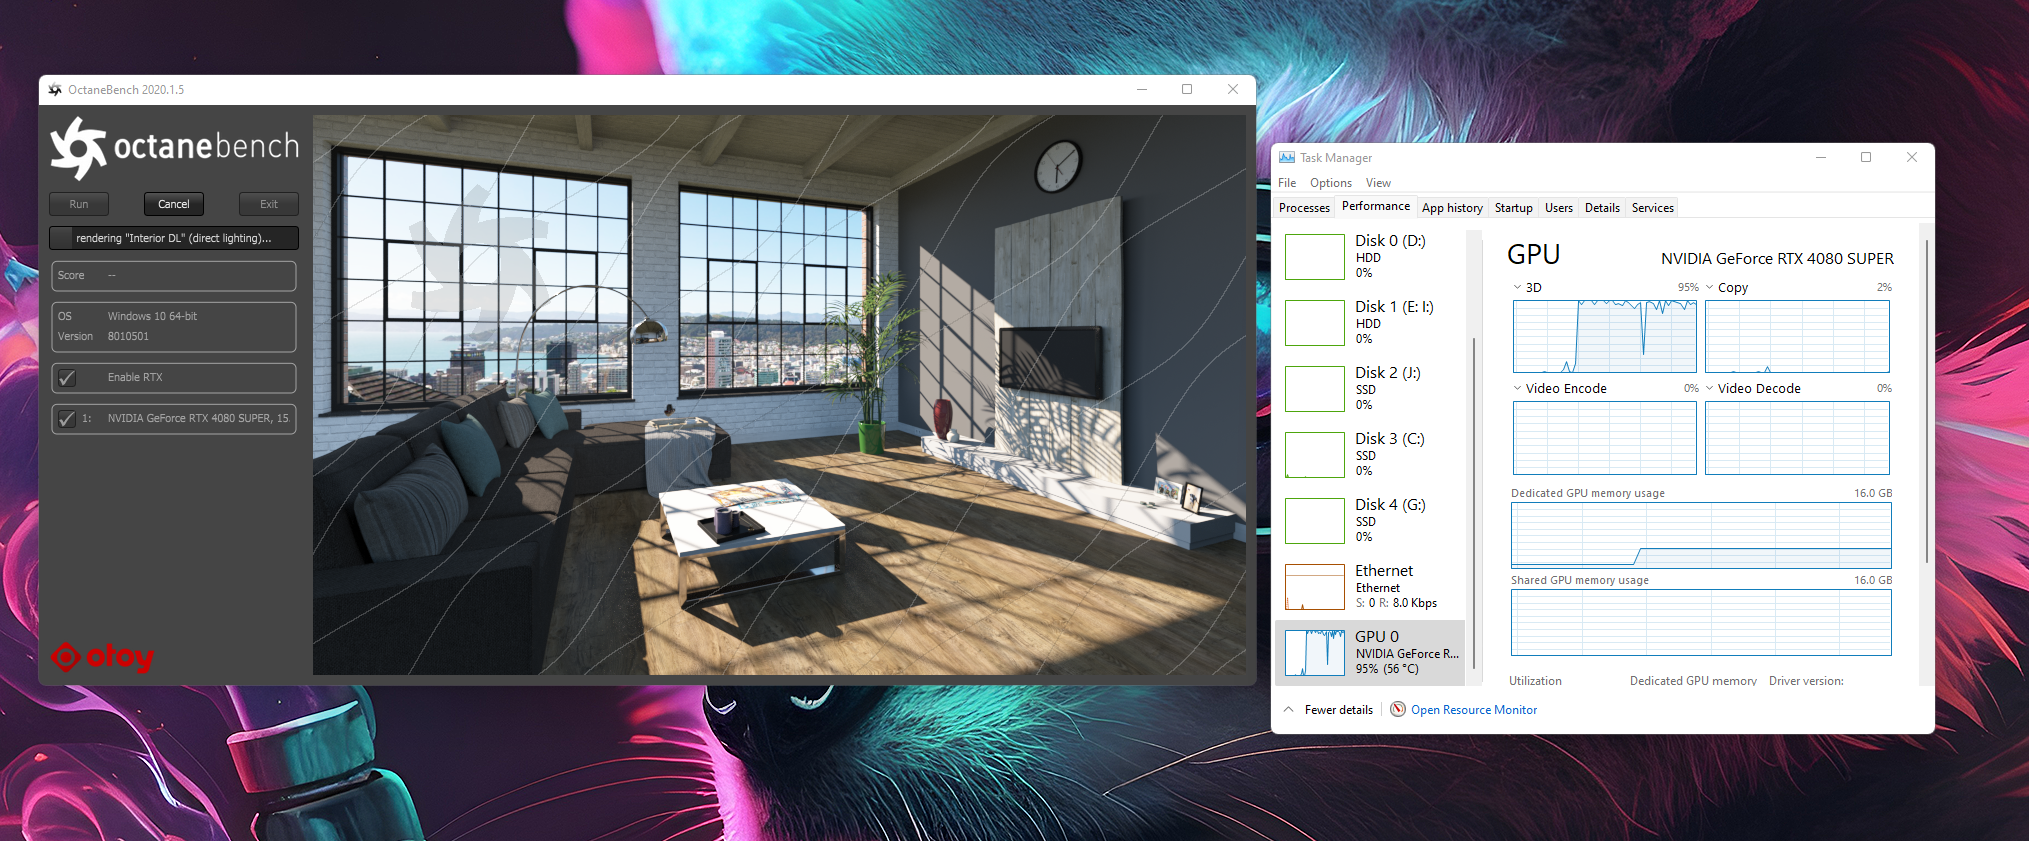Select the Disk 0 (D:) graph thumbnail
This screenshot has width=2029, height=841.
tap(1314, 257)
